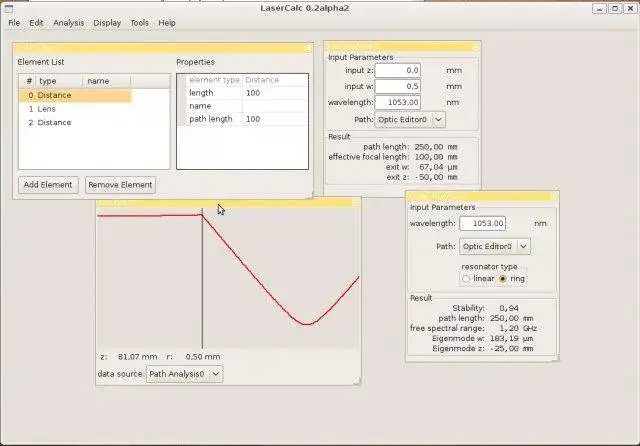This screenshot has width=640, height=446.
Task: Click the exit z result -50,00 mm
Action: pos(436,177)
